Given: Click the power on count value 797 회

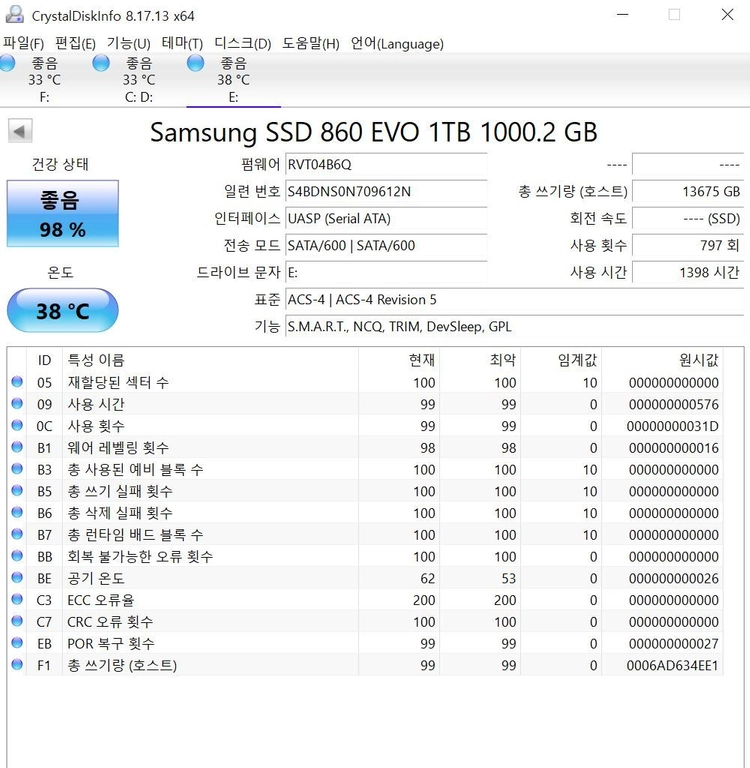Looking at the screenshot, I should click(688, 245).
